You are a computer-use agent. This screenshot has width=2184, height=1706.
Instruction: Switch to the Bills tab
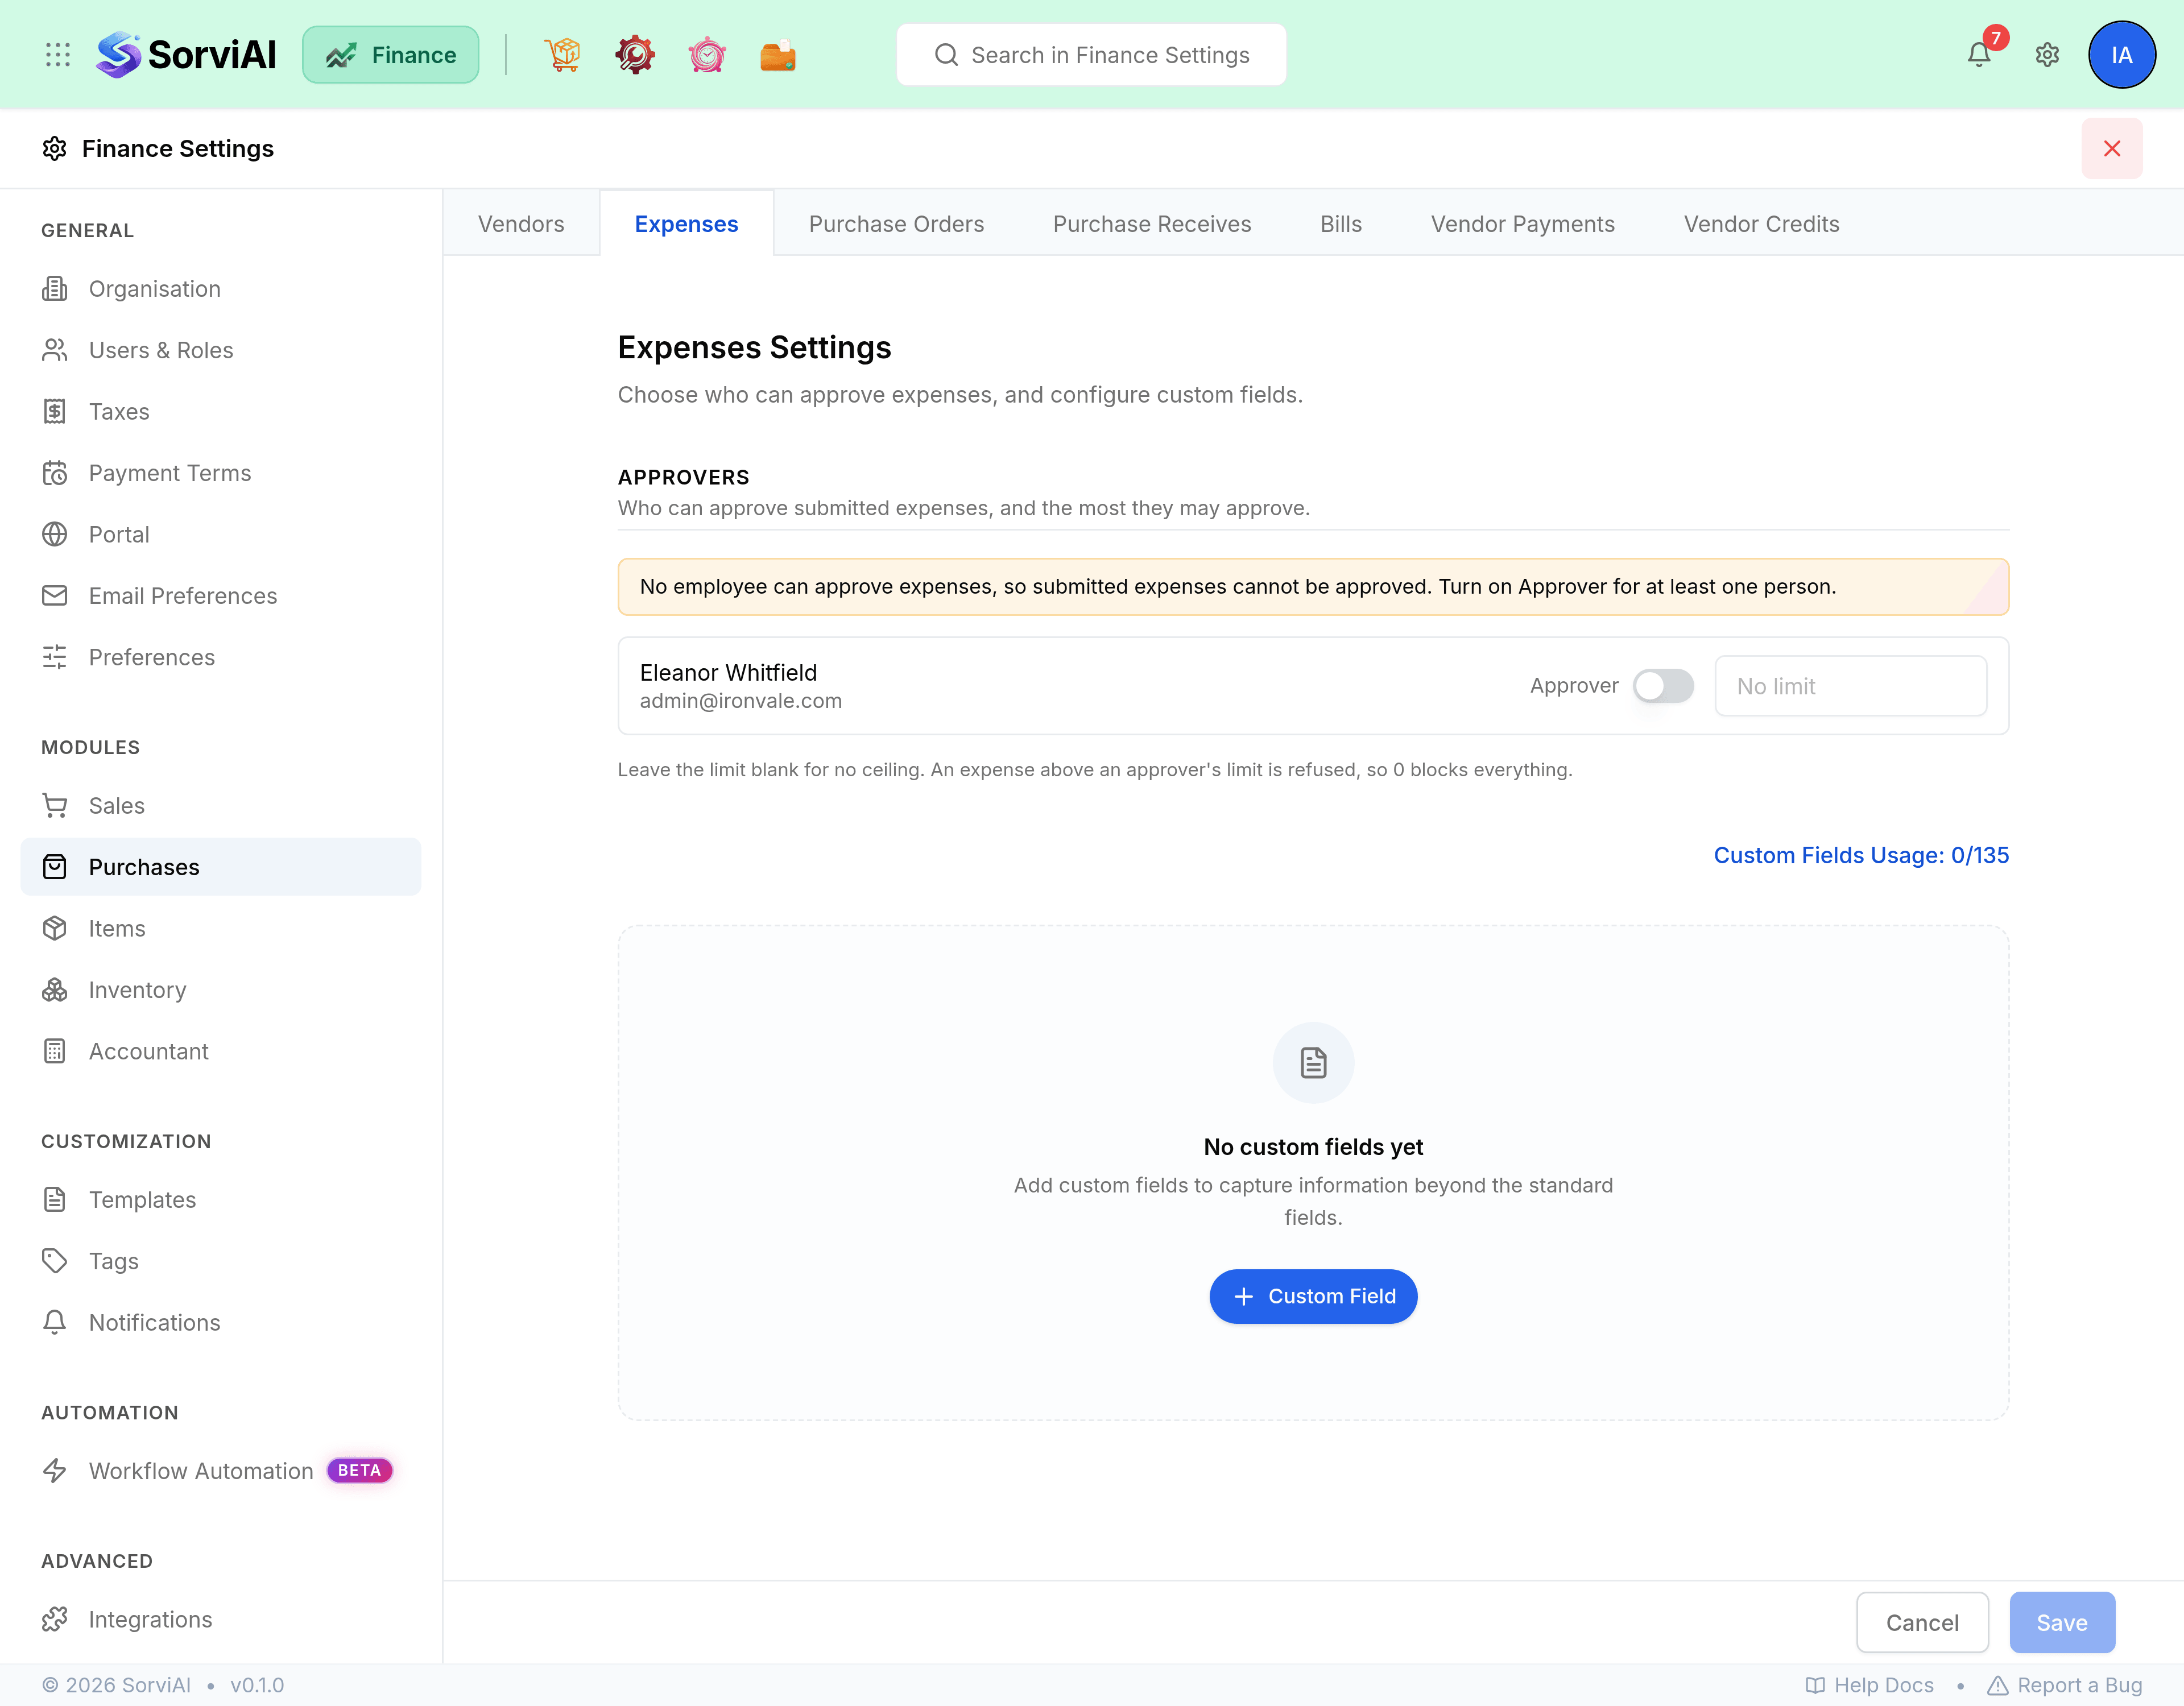tap(1341, 224)
